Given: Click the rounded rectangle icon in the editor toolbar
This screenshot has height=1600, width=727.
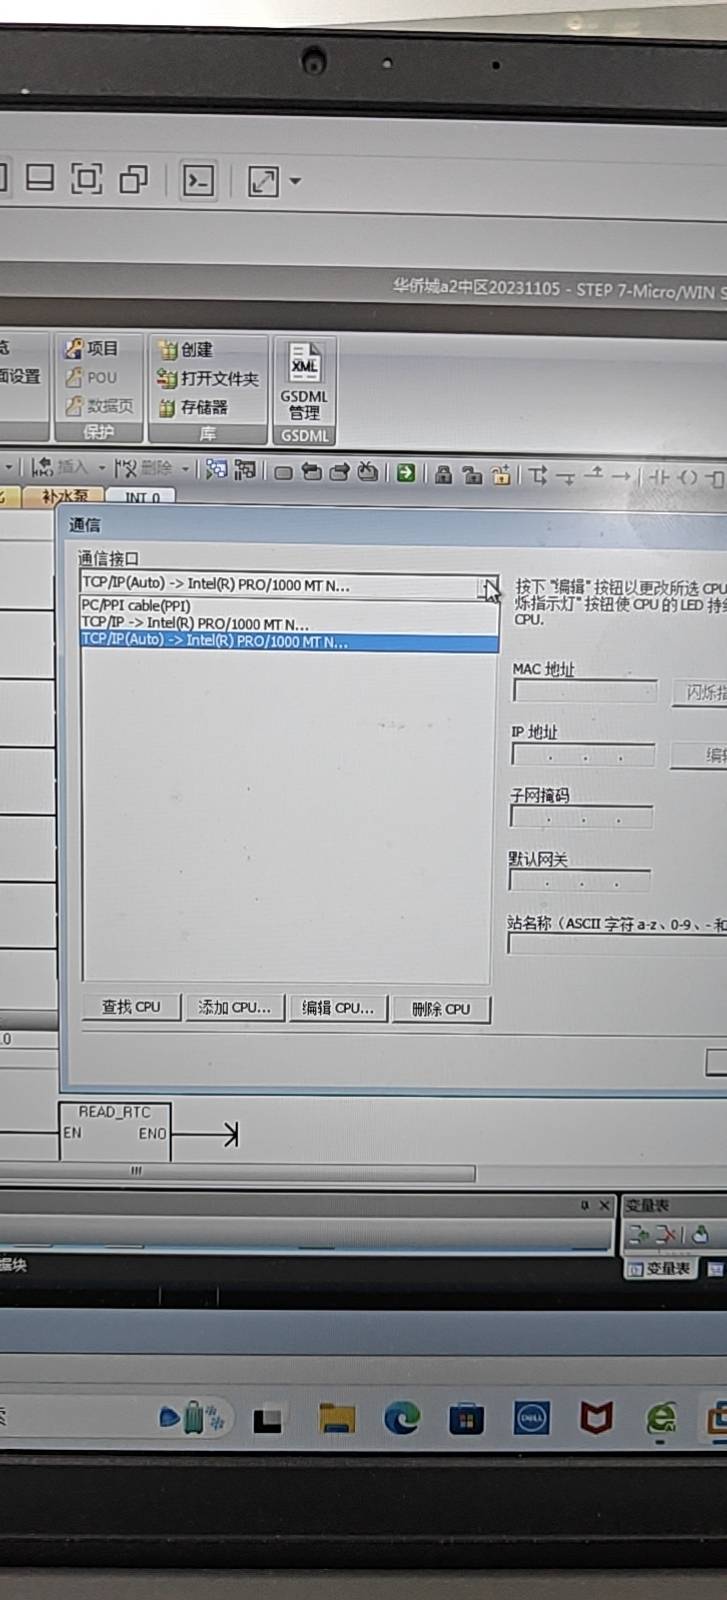Looking at the screenshot, I should coord(284,472).
